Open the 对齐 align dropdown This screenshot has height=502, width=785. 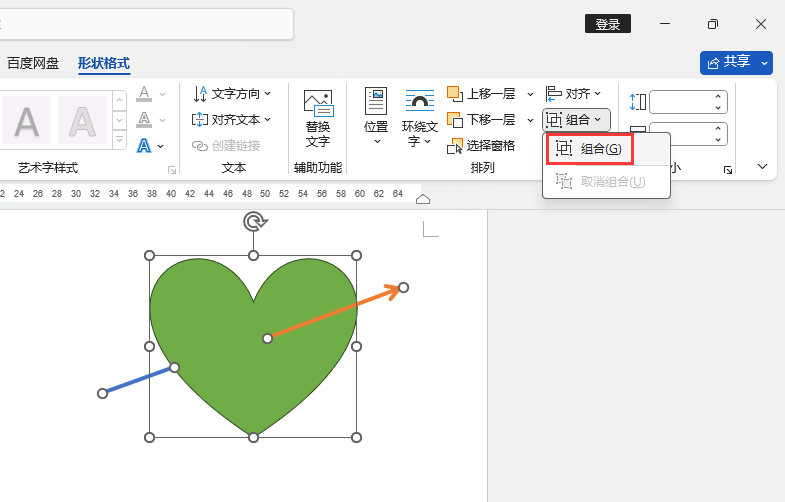click(x=573, y=94)
